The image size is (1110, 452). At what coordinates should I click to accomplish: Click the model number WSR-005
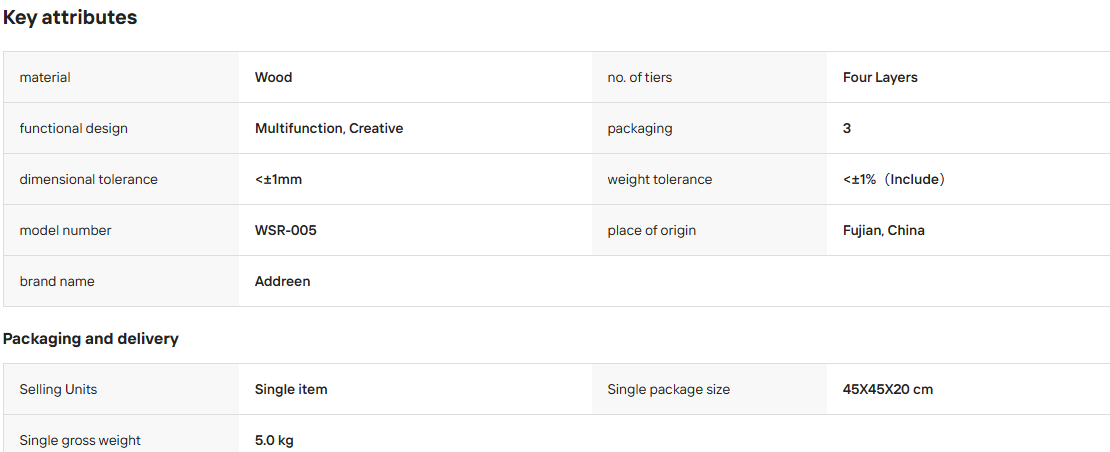(x=285, y=230)
